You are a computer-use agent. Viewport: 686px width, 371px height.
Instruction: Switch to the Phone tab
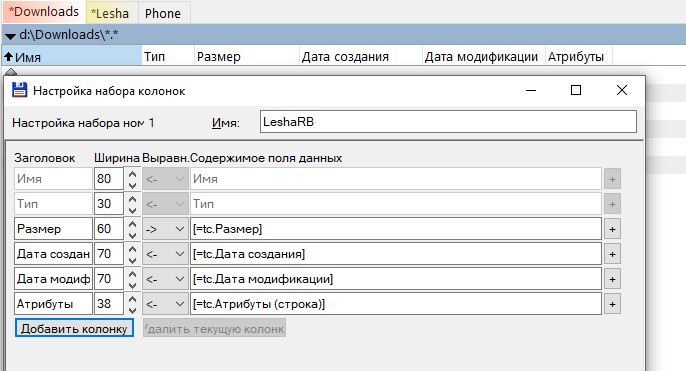pyautogui.click(x=163, y=13)
